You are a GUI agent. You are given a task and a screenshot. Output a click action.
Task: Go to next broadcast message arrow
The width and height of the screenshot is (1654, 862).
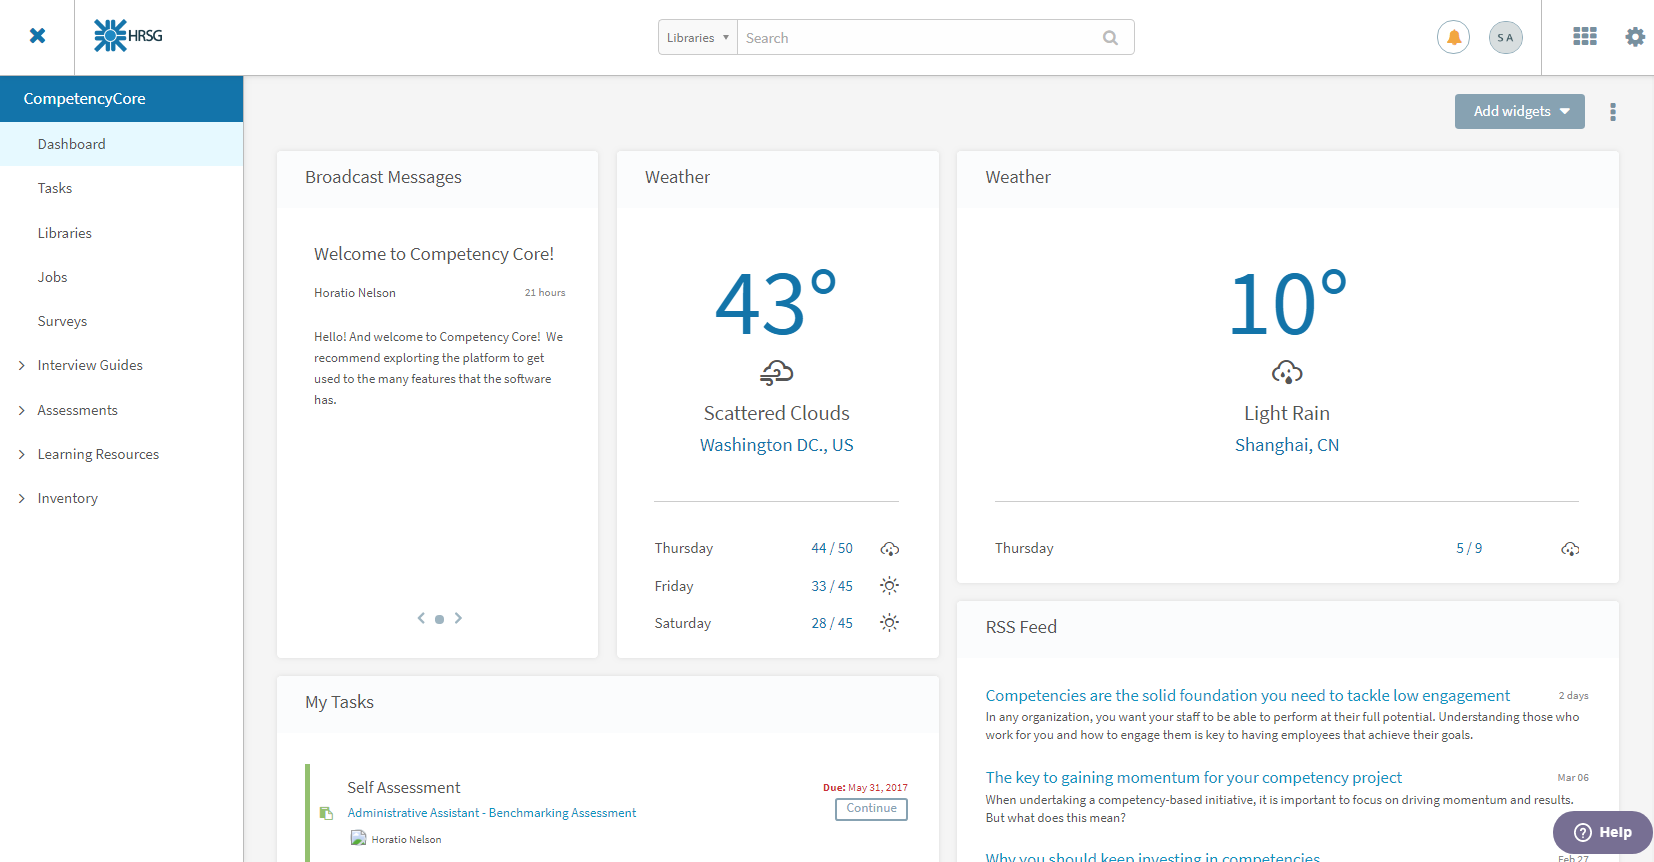458,618
